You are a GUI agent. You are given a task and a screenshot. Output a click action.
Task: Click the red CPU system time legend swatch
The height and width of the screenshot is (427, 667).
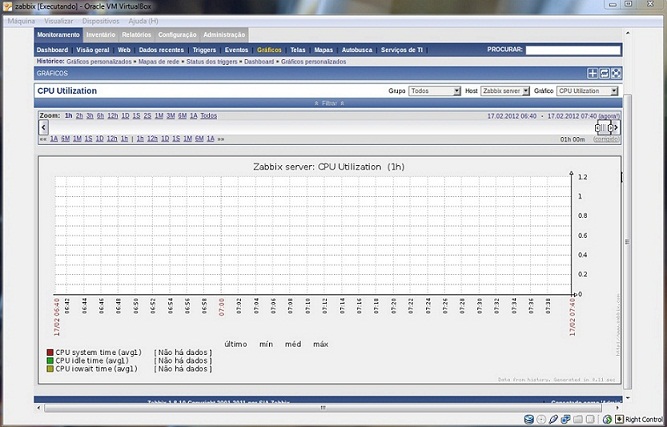pos(50,353)
